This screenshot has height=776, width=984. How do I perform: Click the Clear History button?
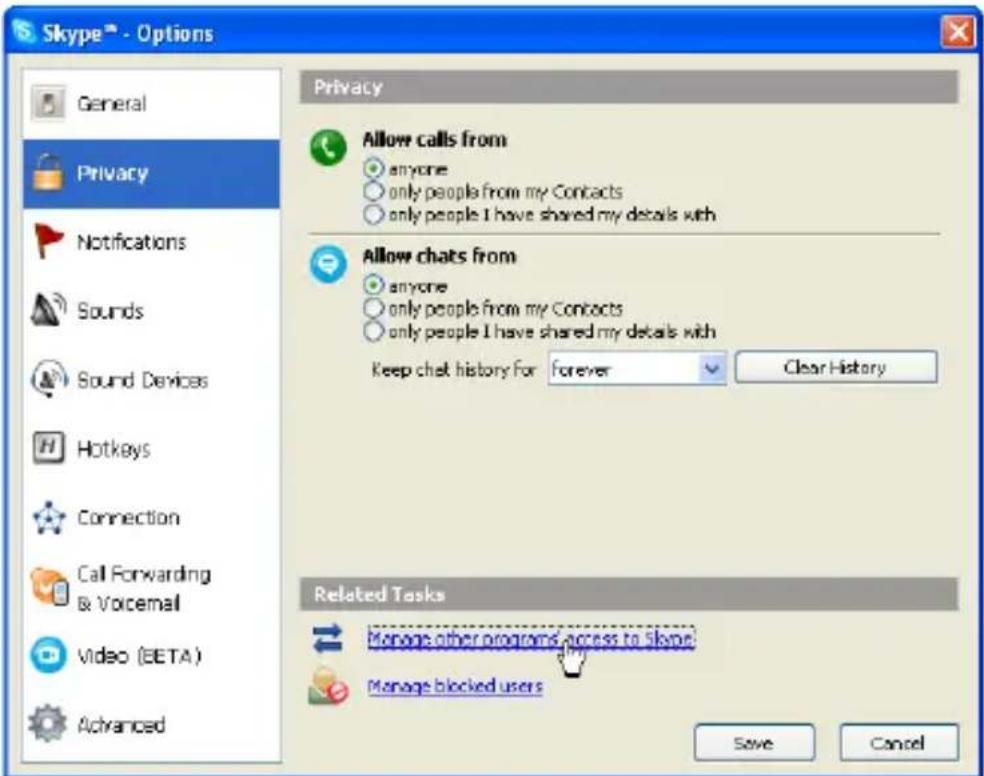(x=836, y=367)
